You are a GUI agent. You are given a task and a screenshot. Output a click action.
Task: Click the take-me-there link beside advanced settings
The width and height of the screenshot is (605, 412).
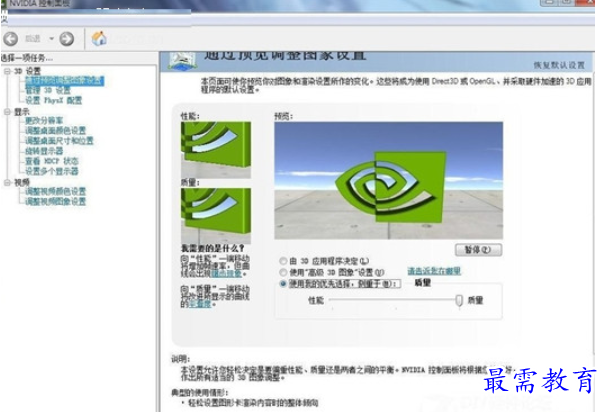434,271
